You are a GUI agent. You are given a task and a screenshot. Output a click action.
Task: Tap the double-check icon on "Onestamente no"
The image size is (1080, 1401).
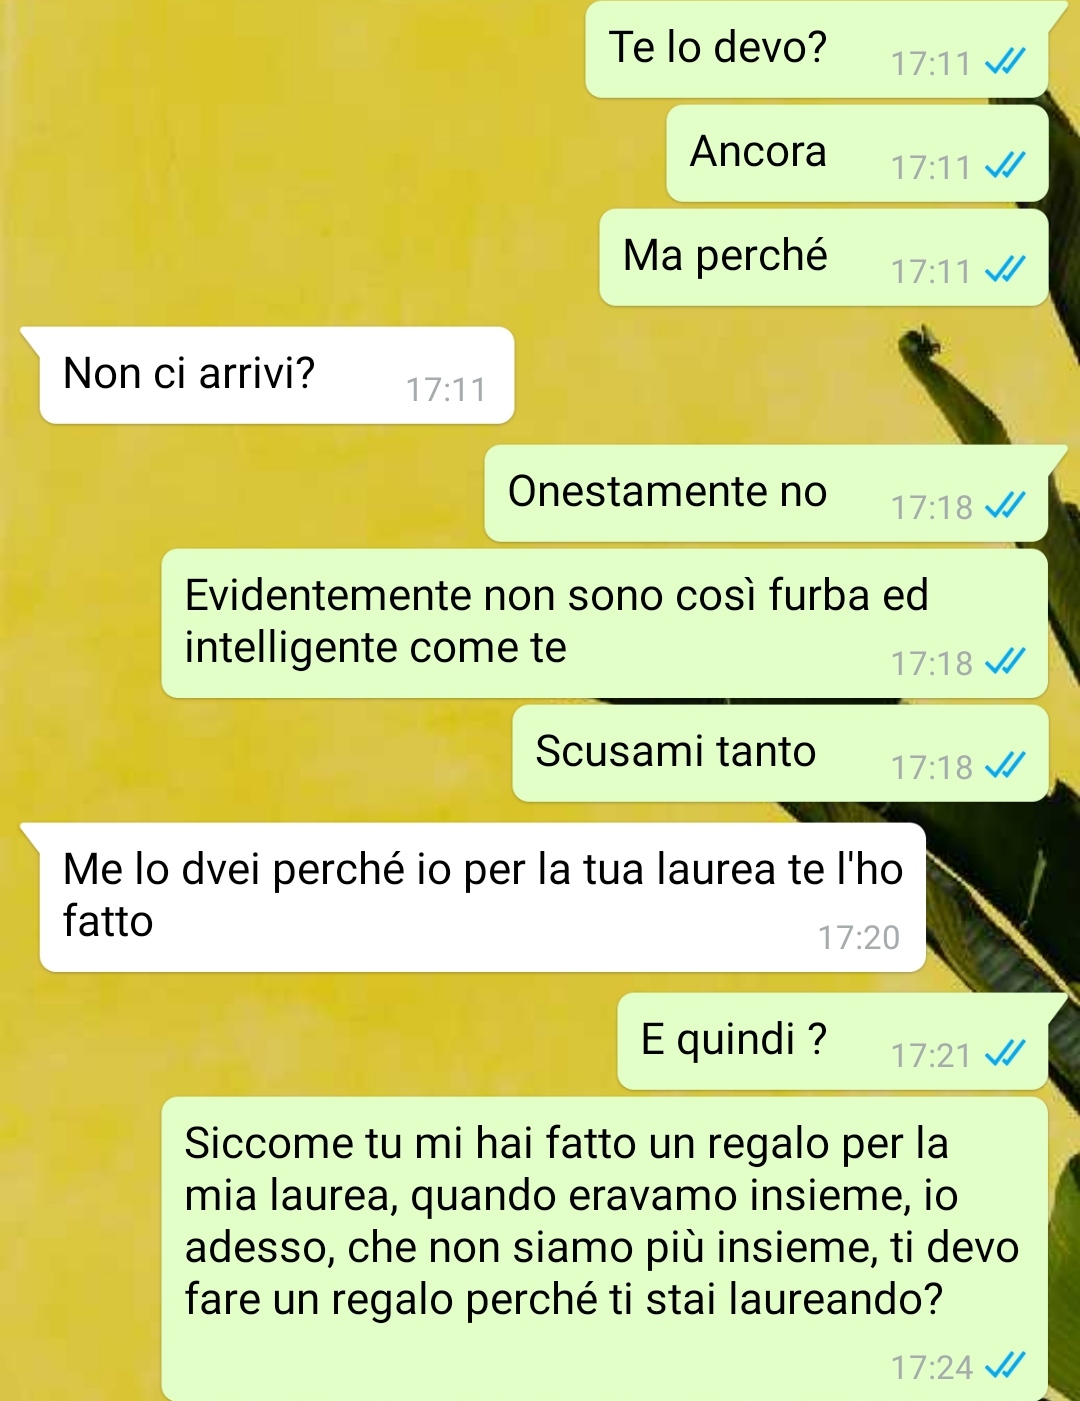point(1005,506)
